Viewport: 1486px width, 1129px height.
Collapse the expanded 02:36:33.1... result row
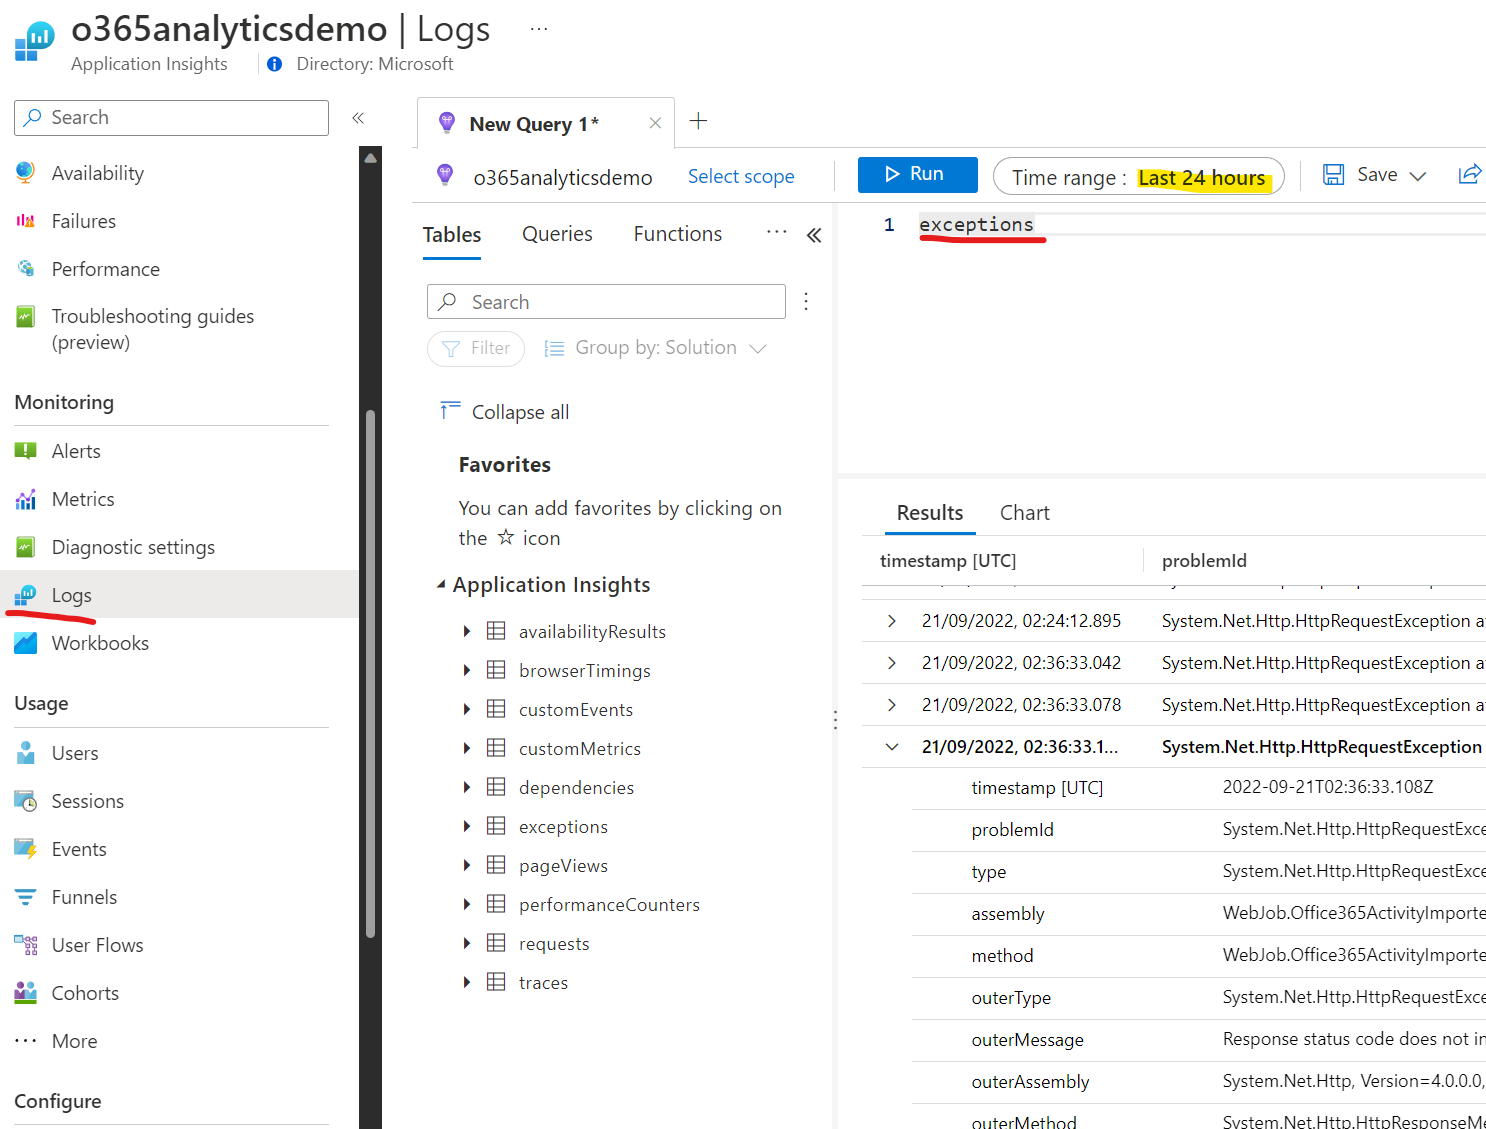coord(892,747)
